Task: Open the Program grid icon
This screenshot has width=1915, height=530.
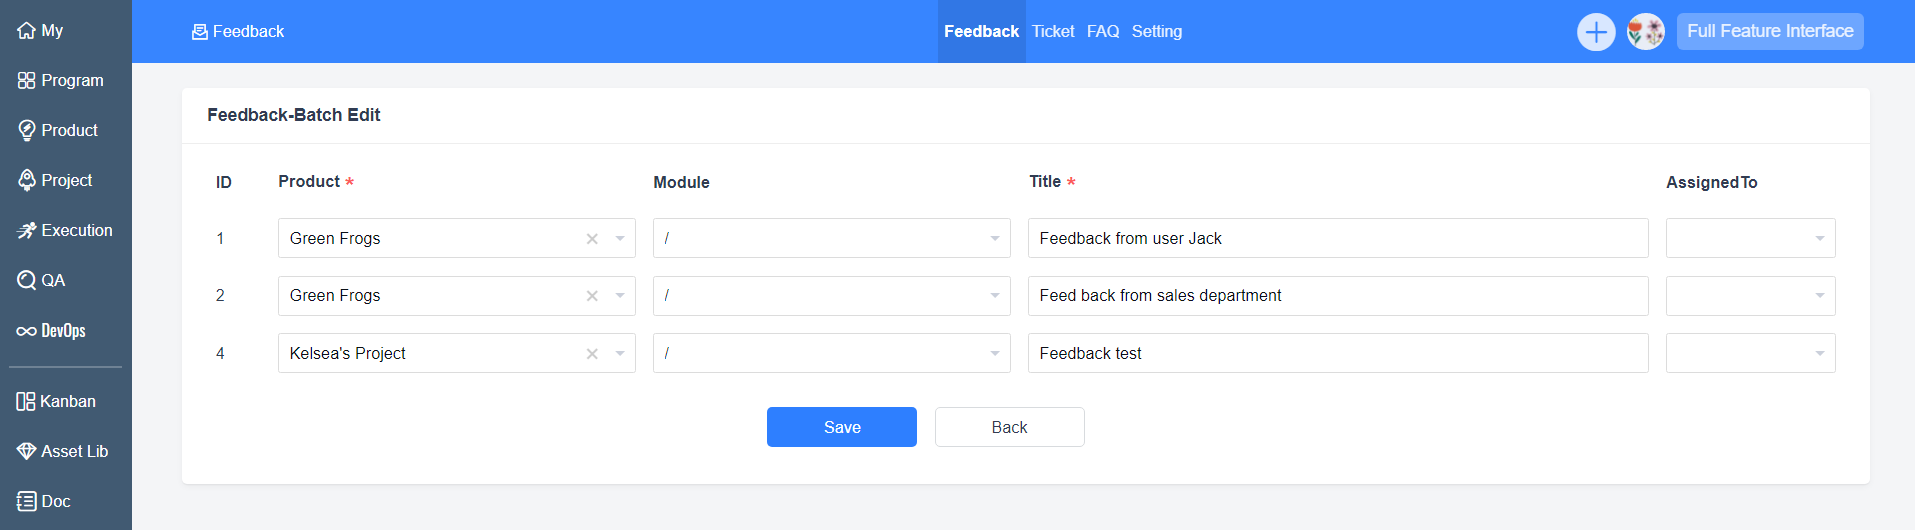Action: (x=26, y=81)
